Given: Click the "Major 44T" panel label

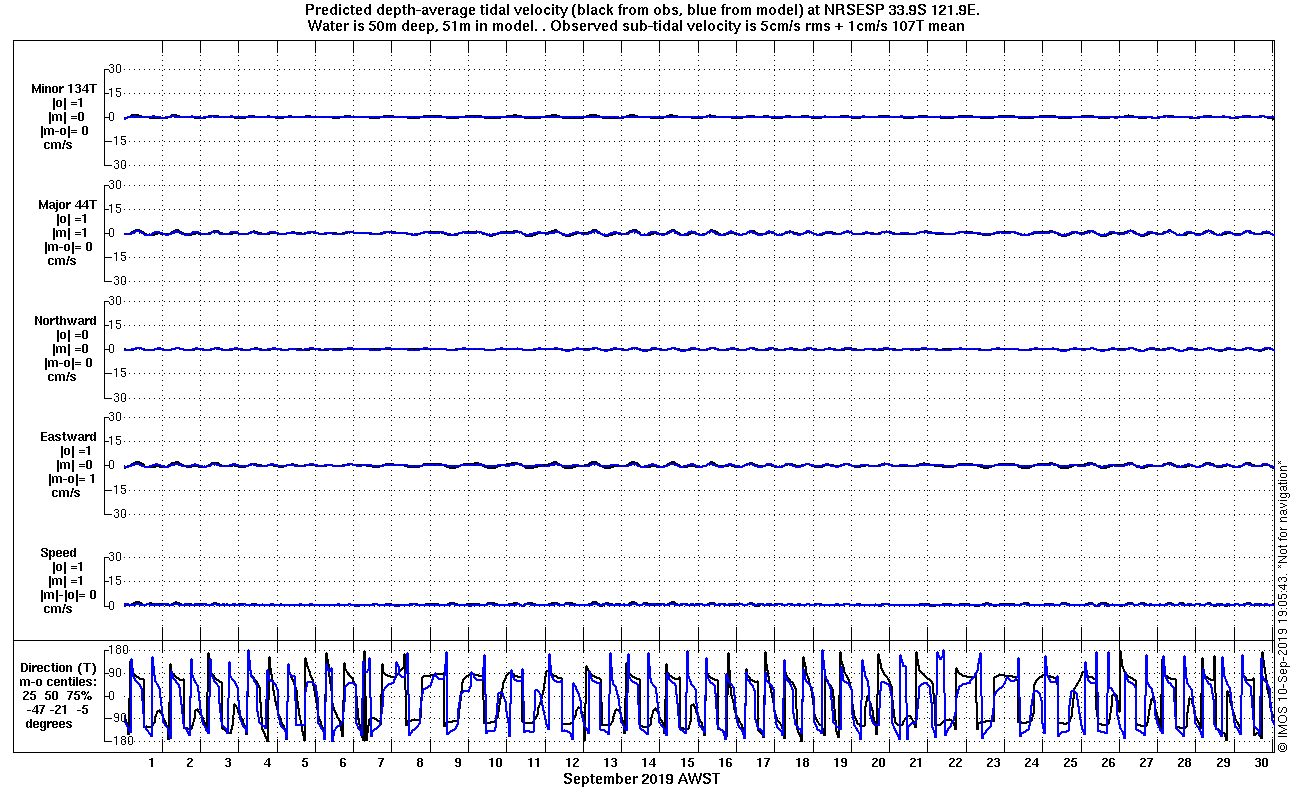Looking at the screenshot, I should [68, 204].
